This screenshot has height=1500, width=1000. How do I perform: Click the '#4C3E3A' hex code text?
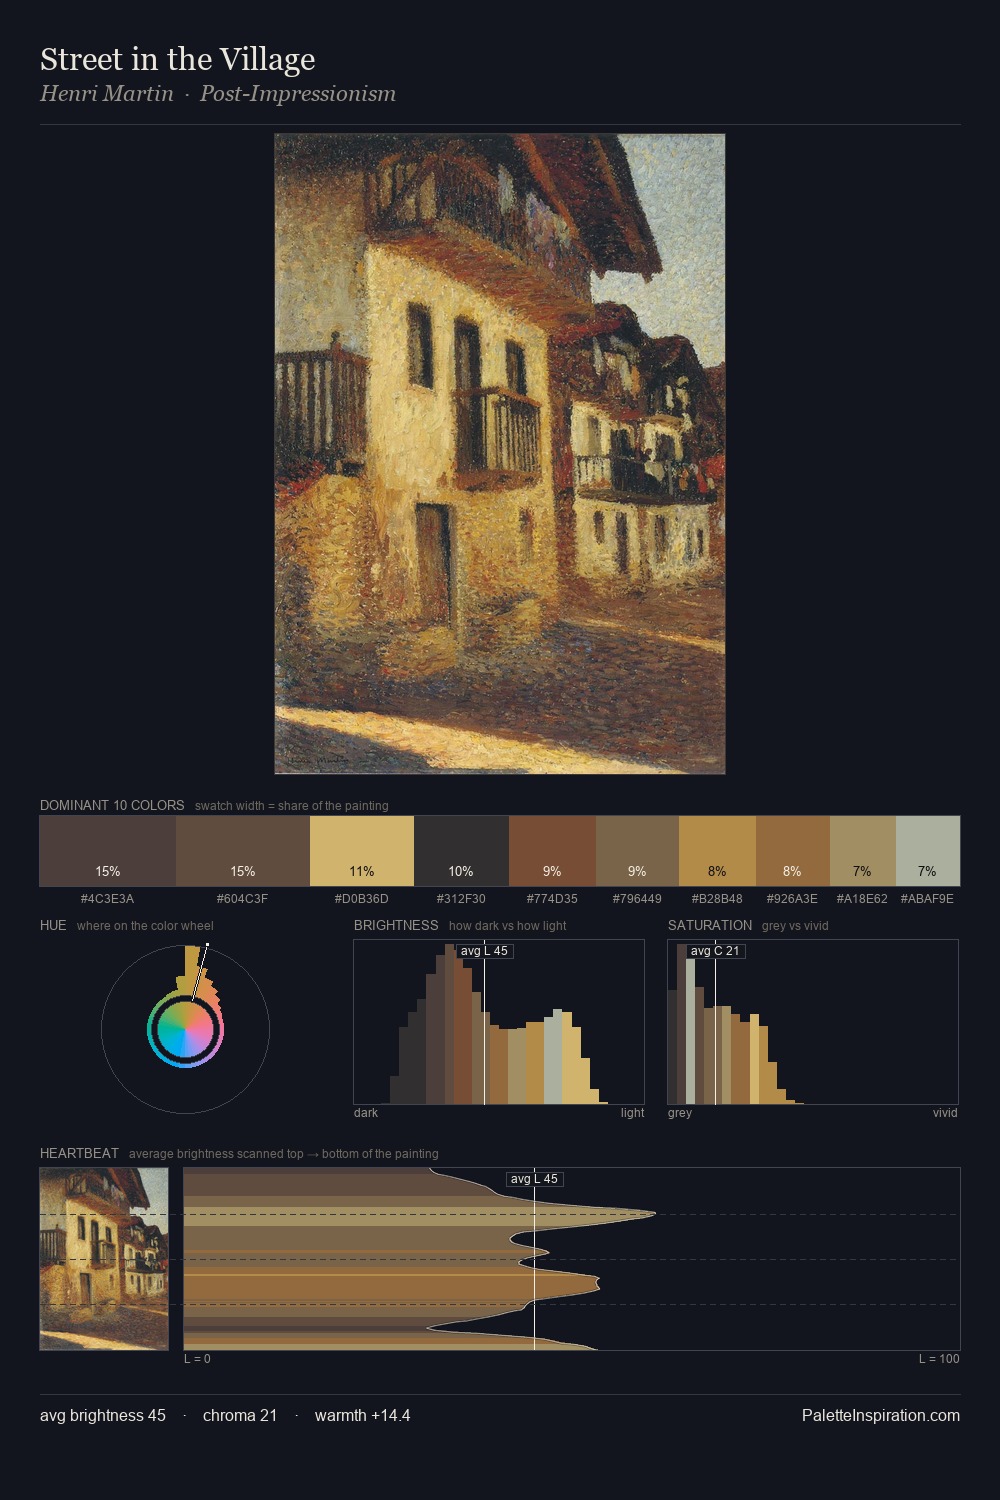(x=108, y=899)
